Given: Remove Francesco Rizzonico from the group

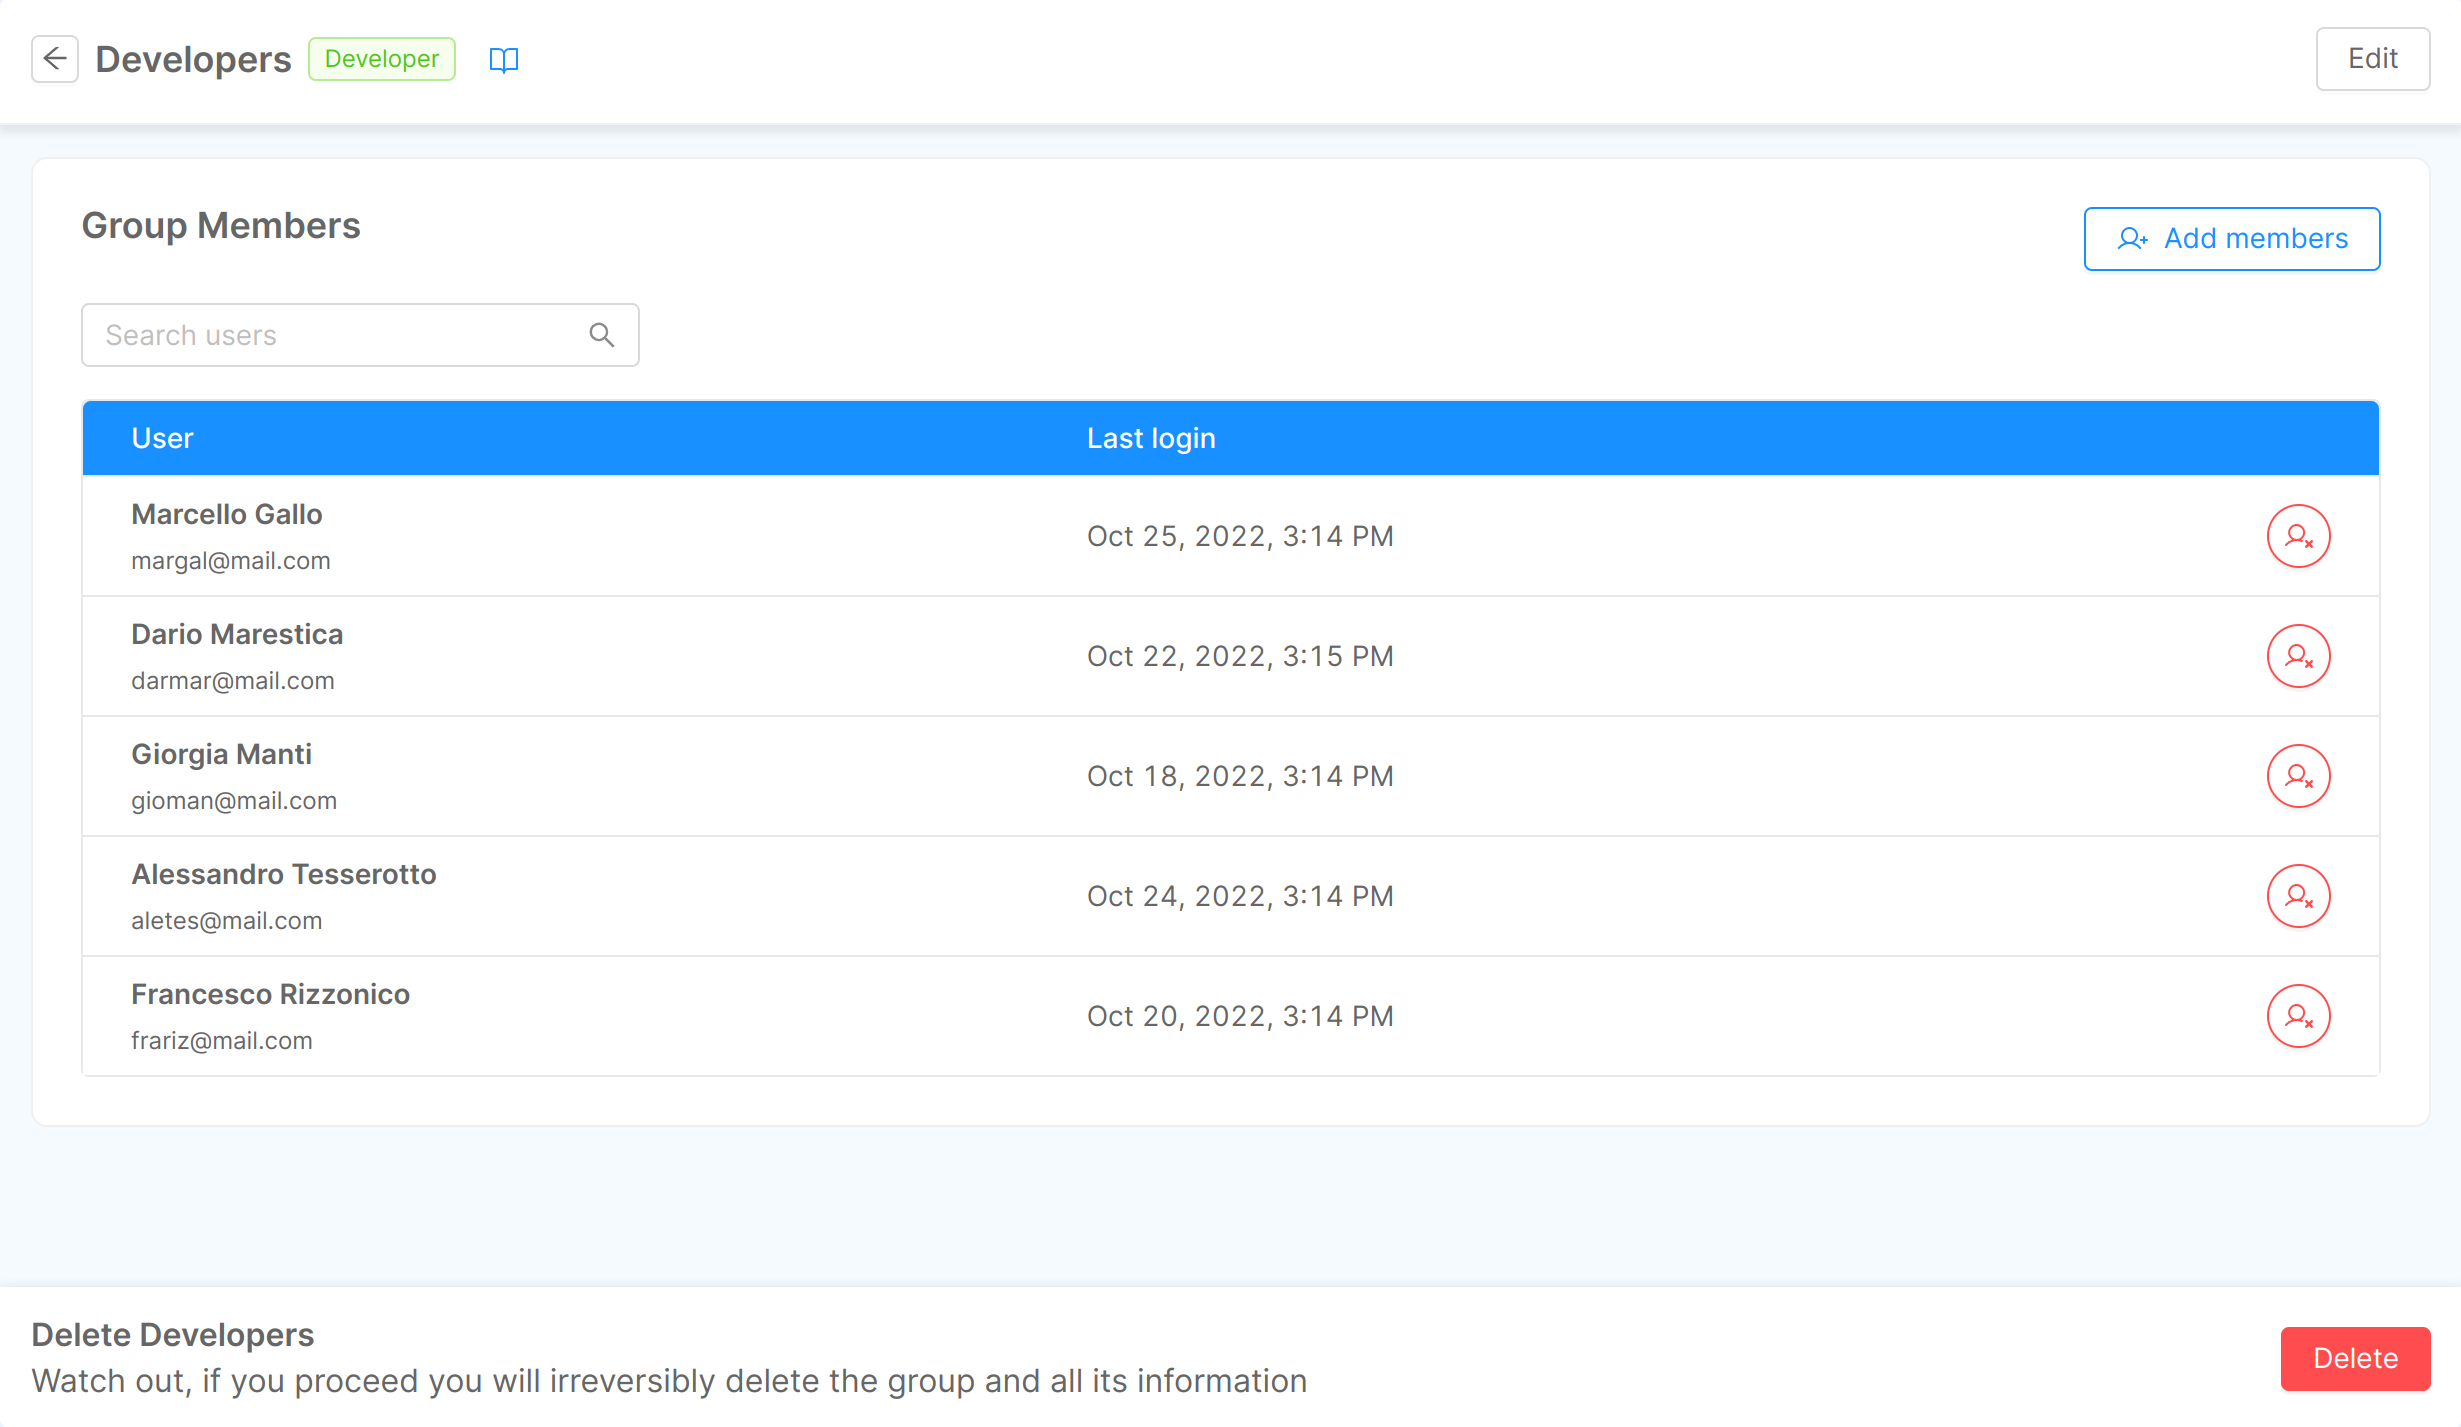Looking at the screenshot, I should pos(2298,1016).
